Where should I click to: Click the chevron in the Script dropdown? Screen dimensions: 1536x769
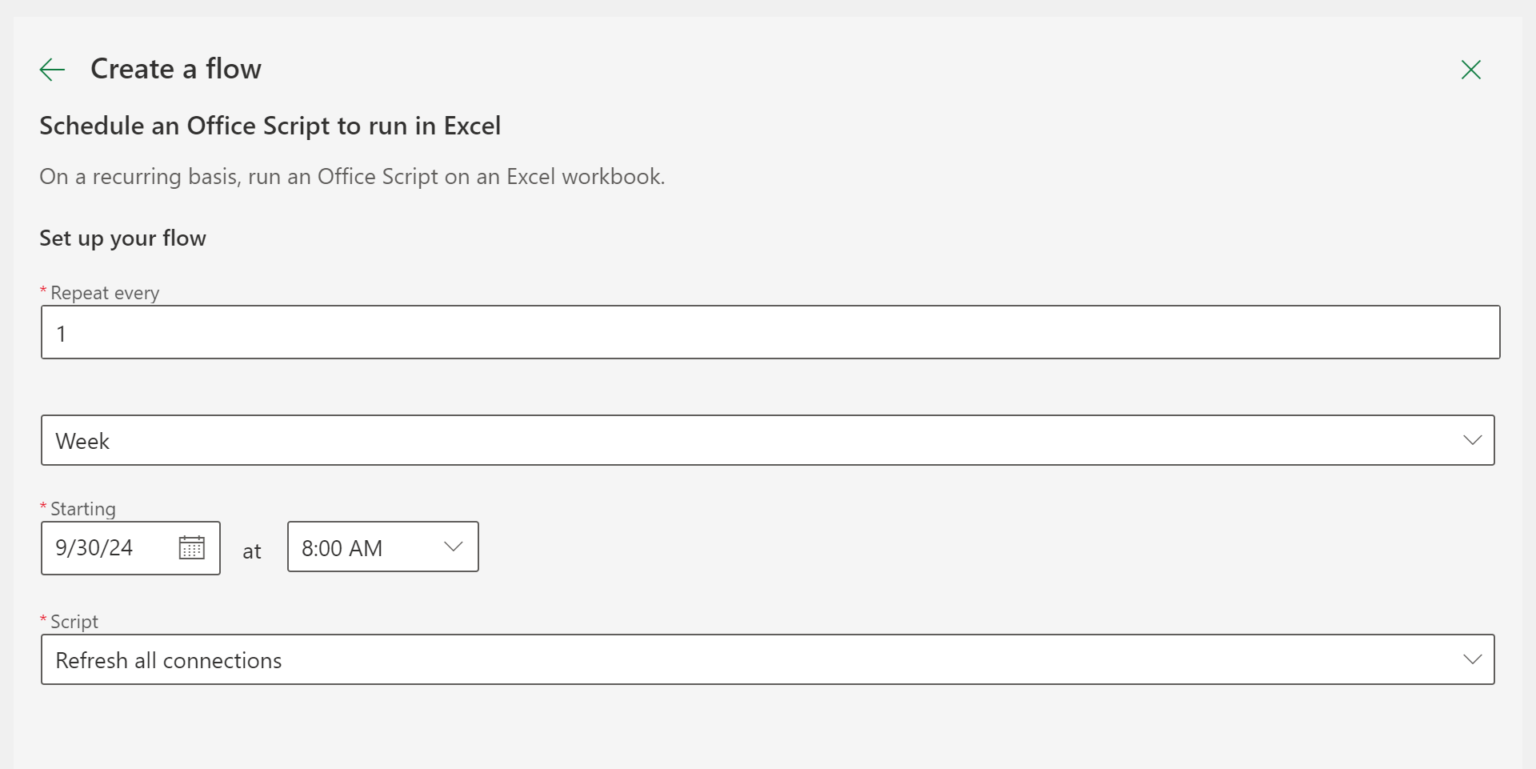pyautogui.click(x=1472, y=659)
